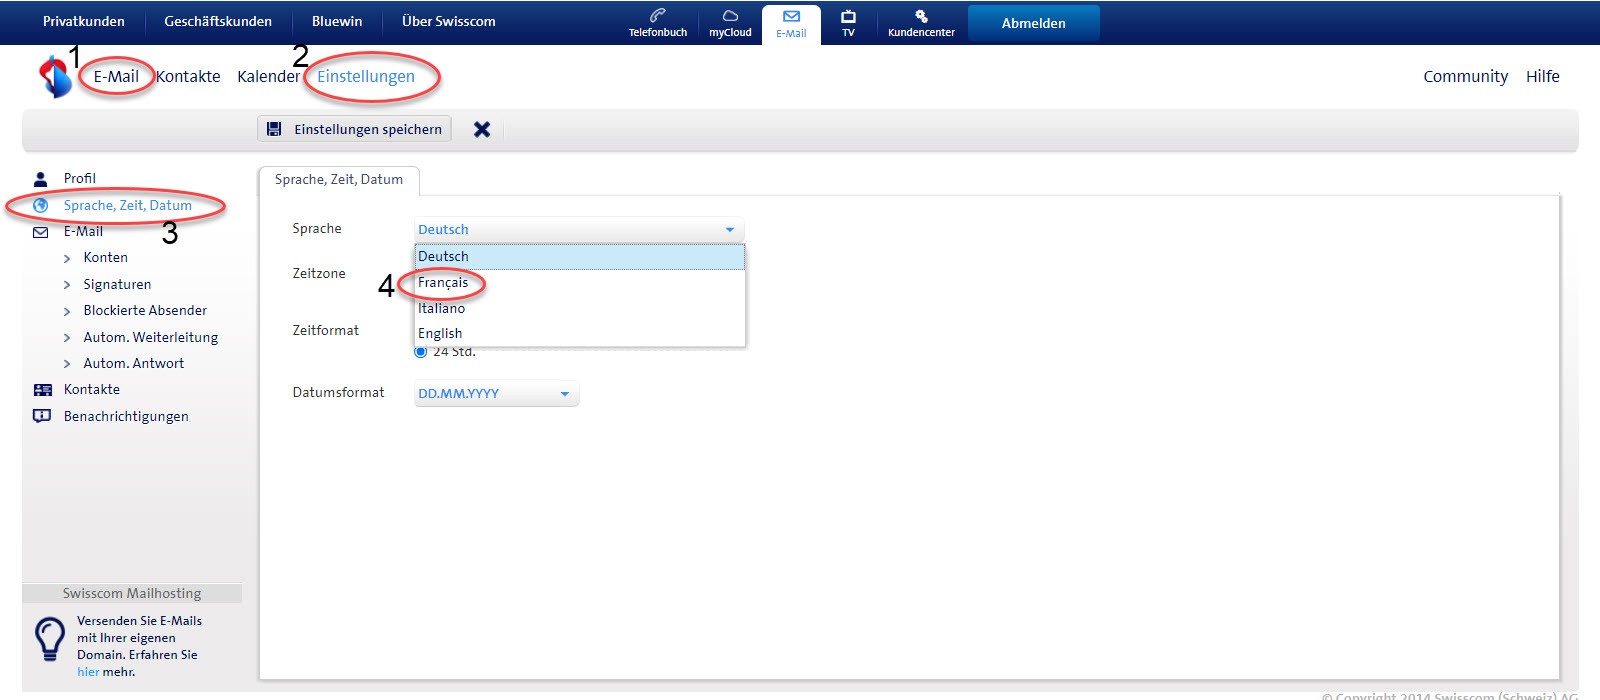Screen dimensions: 1600x700
Task: Open Sprache, Zeit, Datum in sidebar
Action: click(127, 205)
